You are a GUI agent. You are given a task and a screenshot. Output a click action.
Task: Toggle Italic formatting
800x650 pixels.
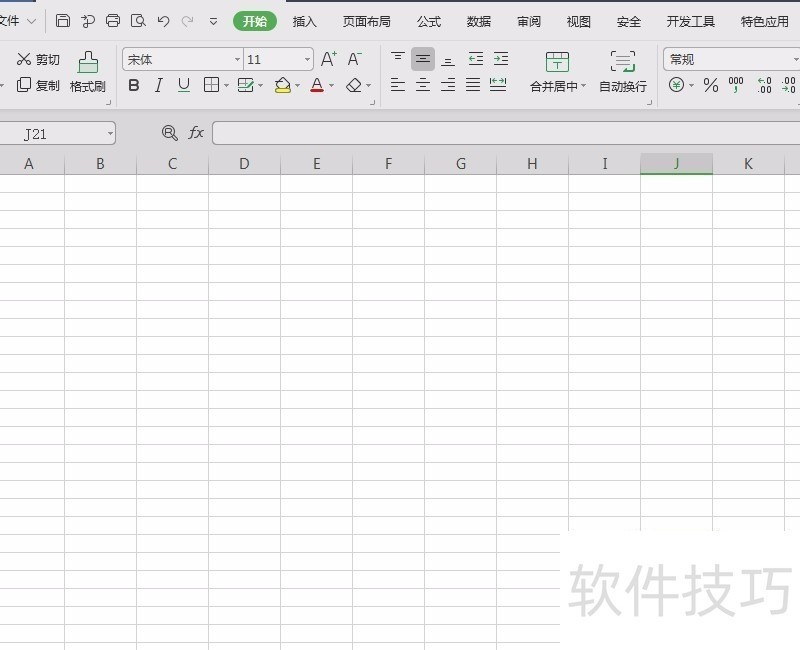coord(159,85)
